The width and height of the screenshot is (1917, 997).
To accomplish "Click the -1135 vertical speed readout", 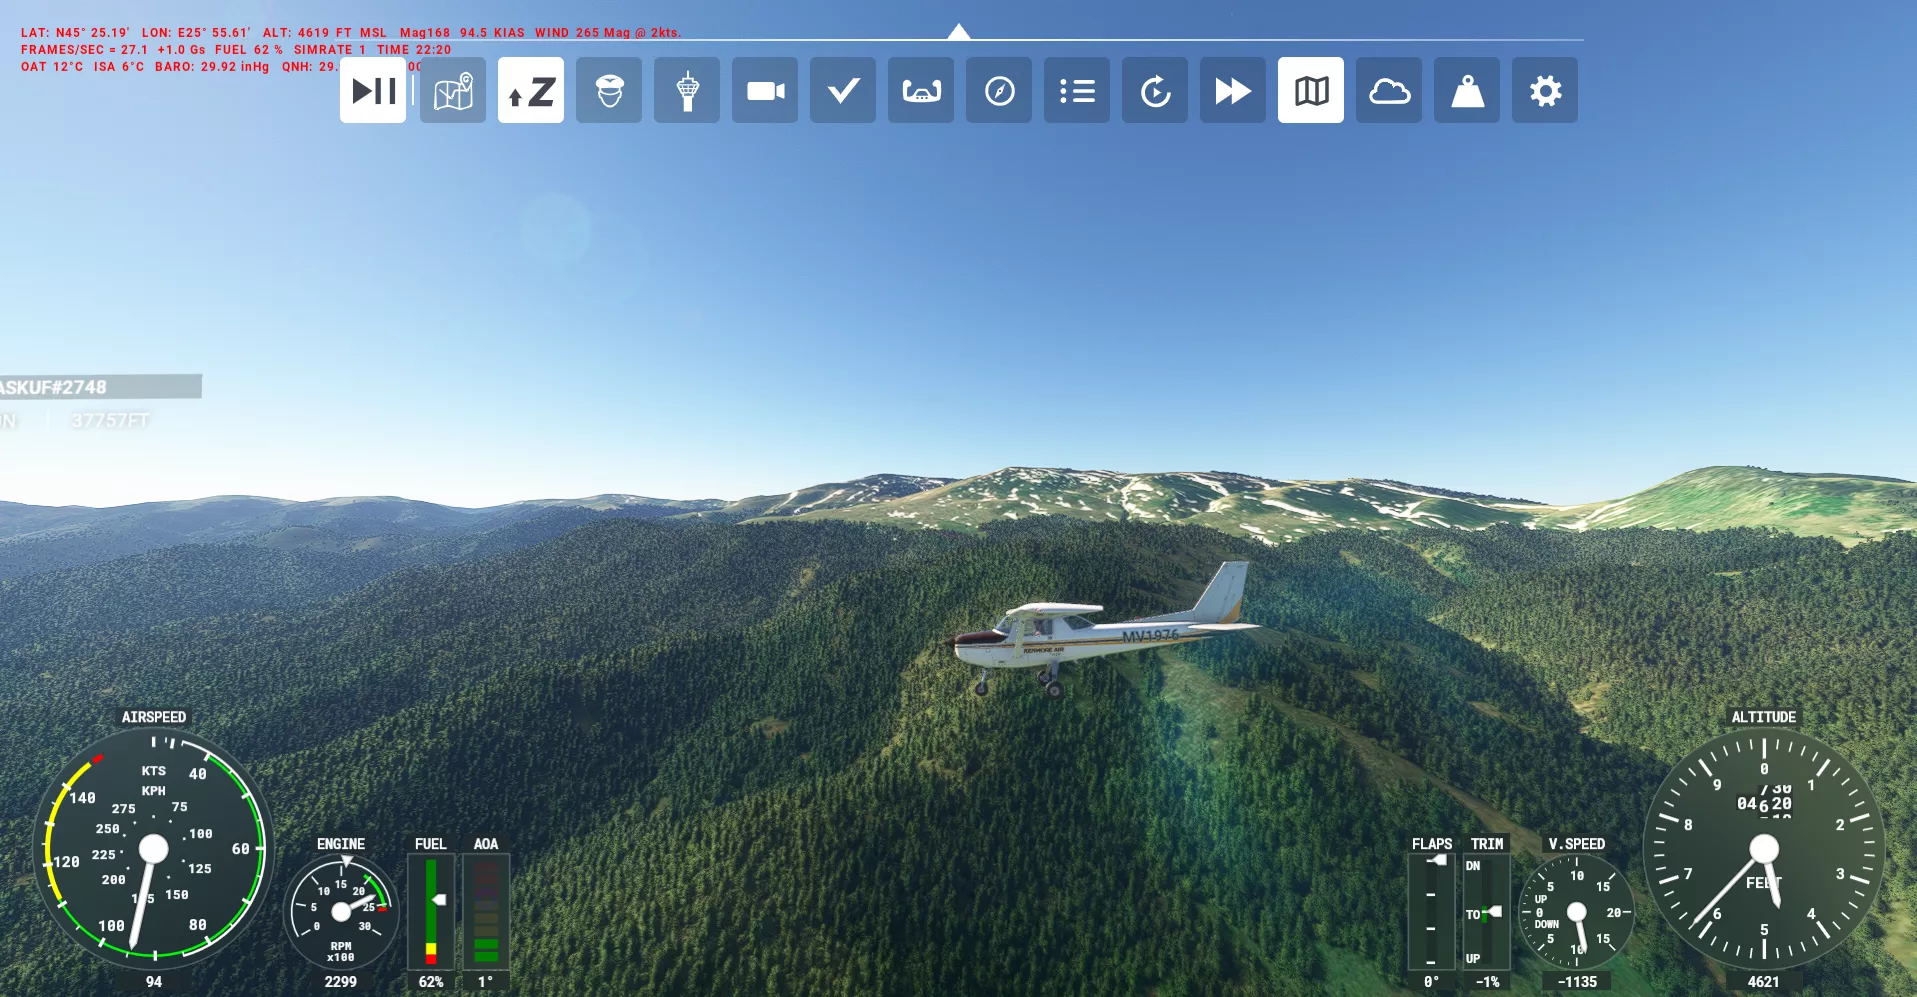I will [x=1577, y=982].
